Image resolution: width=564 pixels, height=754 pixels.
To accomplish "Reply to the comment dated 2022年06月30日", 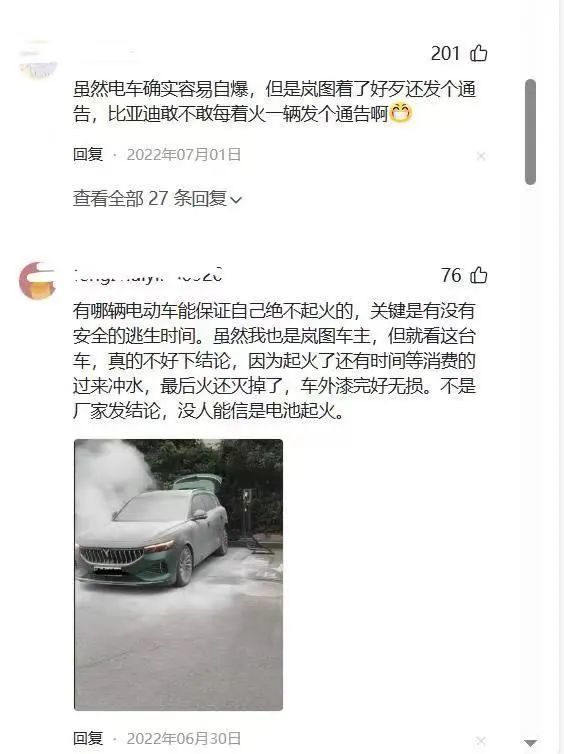I will (x=88, y=738).
